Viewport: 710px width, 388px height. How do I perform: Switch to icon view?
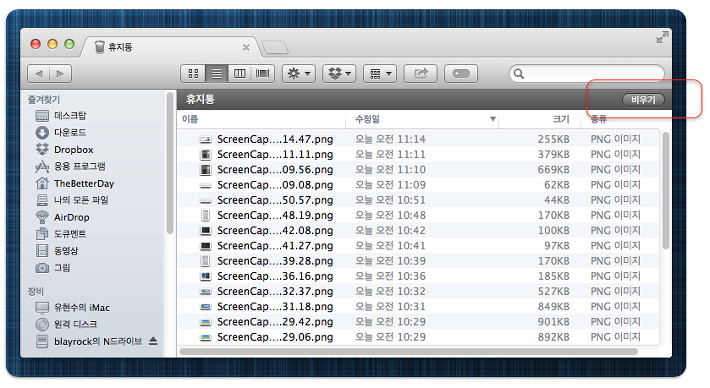tap(193, 73)
